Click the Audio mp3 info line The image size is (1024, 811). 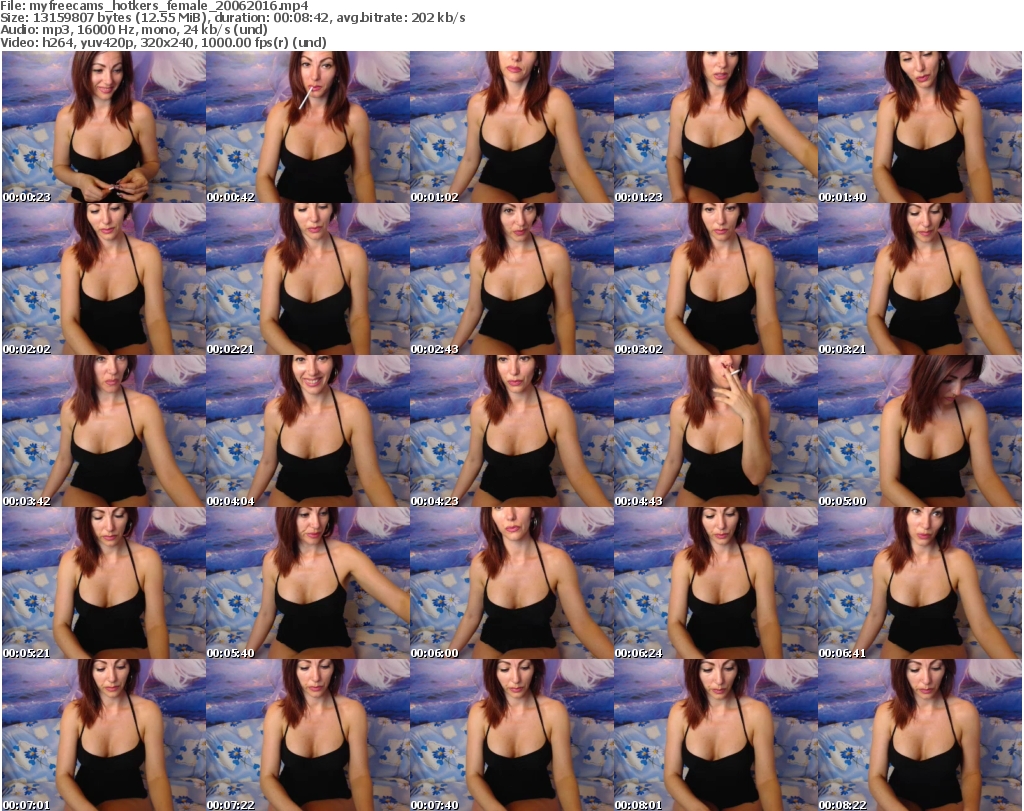pos(134,30)
